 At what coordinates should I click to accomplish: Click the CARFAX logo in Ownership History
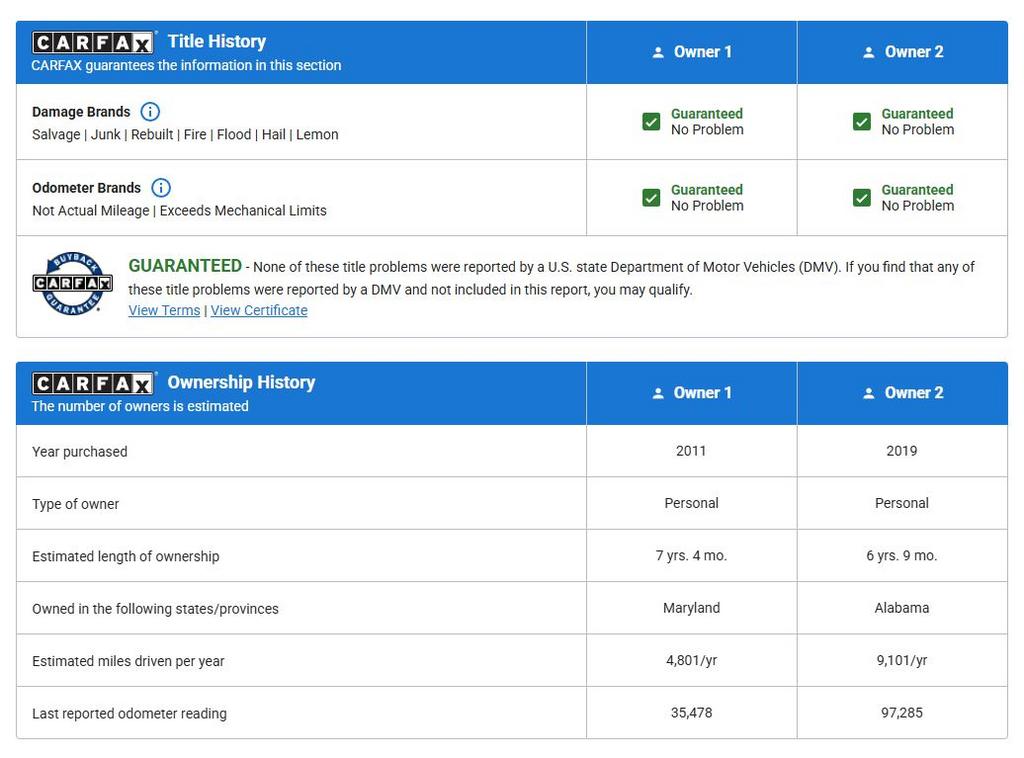point(93,383)
